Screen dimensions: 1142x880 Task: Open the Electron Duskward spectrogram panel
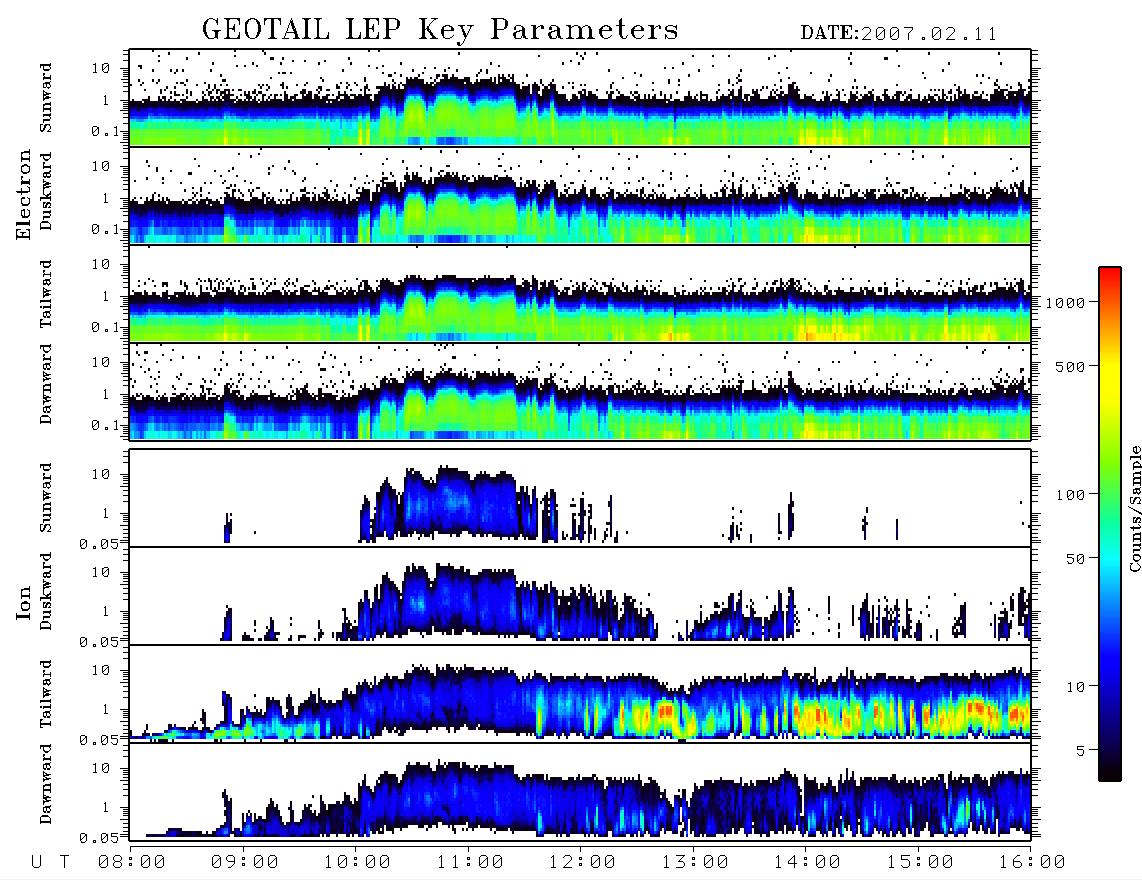pos(580,195)
